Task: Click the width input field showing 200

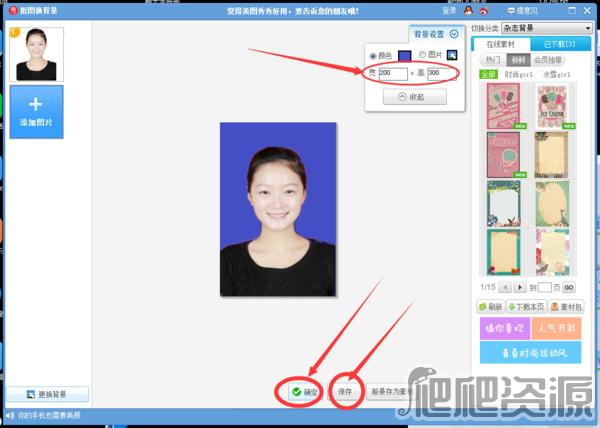Action: click(x=393, y=73)
